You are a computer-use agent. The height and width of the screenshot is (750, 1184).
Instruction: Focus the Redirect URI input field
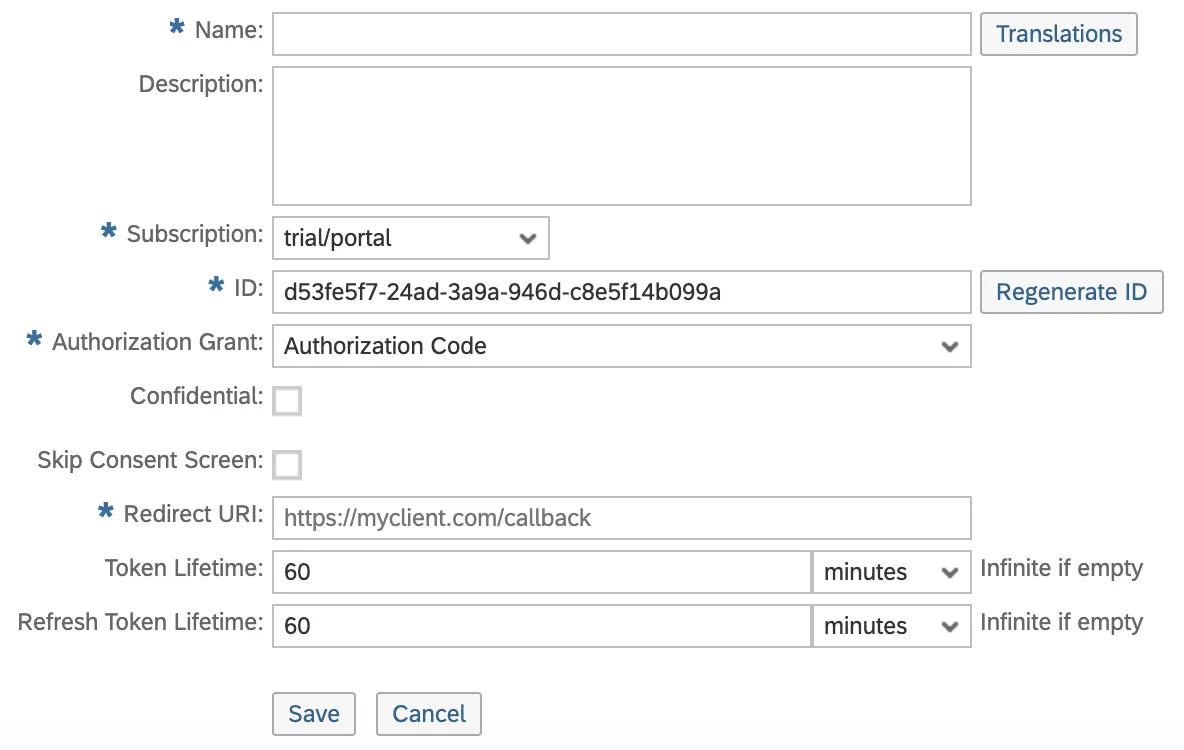point(621,518)
